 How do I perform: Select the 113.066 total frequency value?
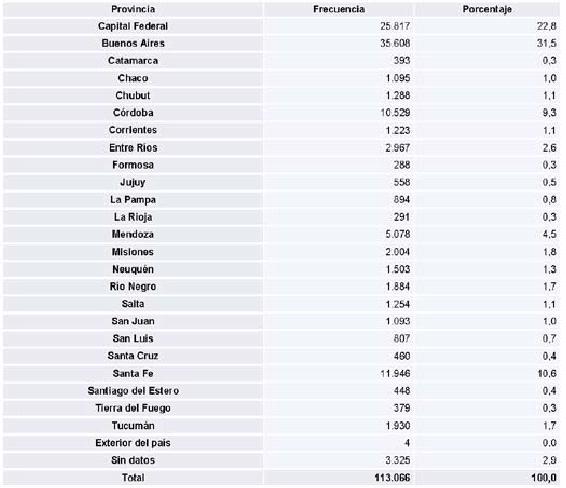point(392,478)
